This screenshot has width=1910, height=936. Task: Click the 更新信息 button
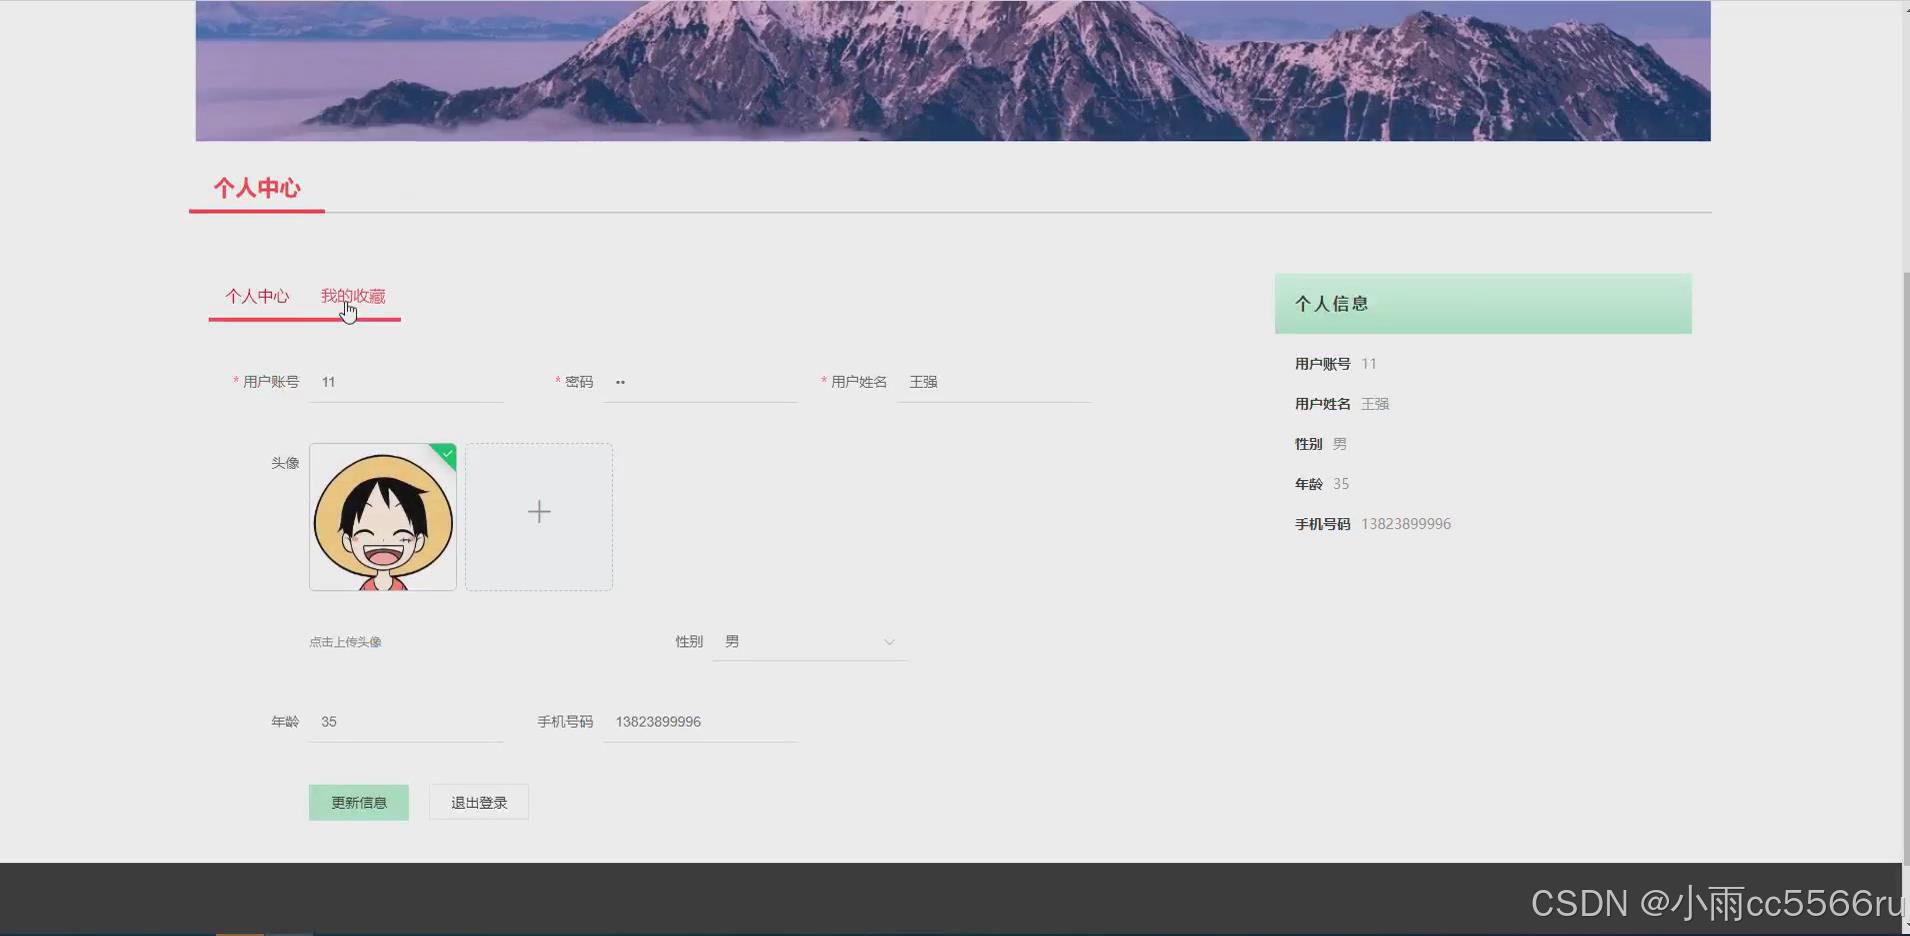click(x=359, y=803)
